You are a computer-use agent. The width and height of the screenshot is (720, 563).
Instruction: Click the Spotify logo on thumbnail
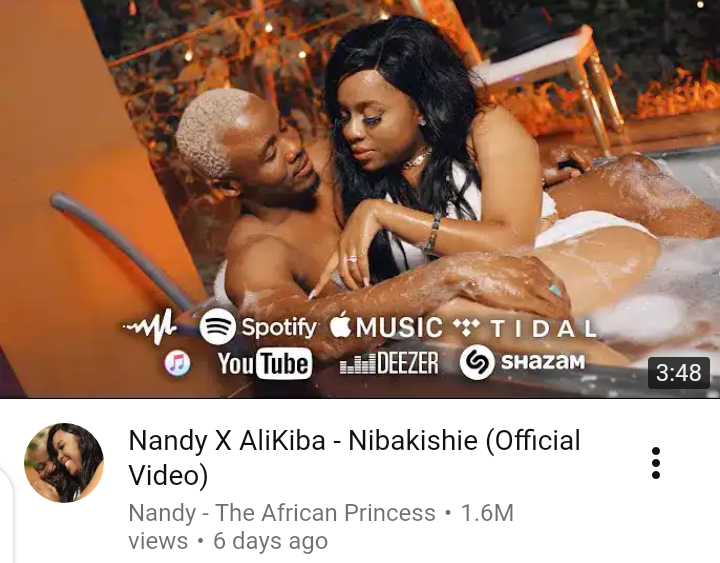pyautogui.click(x=258, y=327)
